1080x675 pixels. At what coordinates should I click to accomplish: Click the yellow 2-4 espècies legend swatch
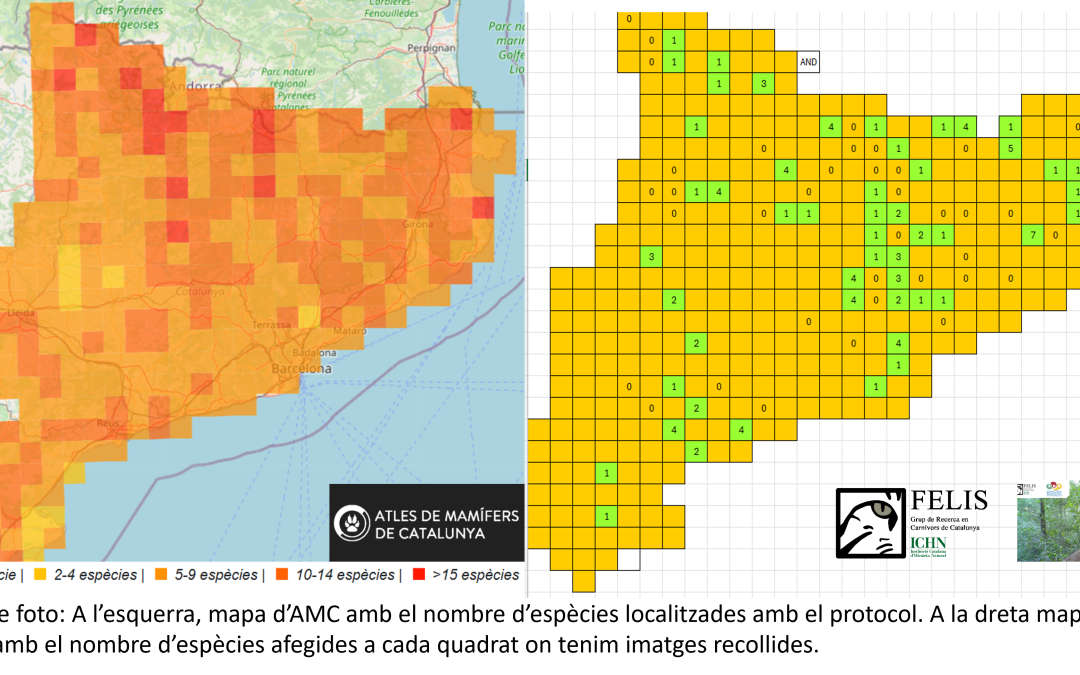(40, 575)
